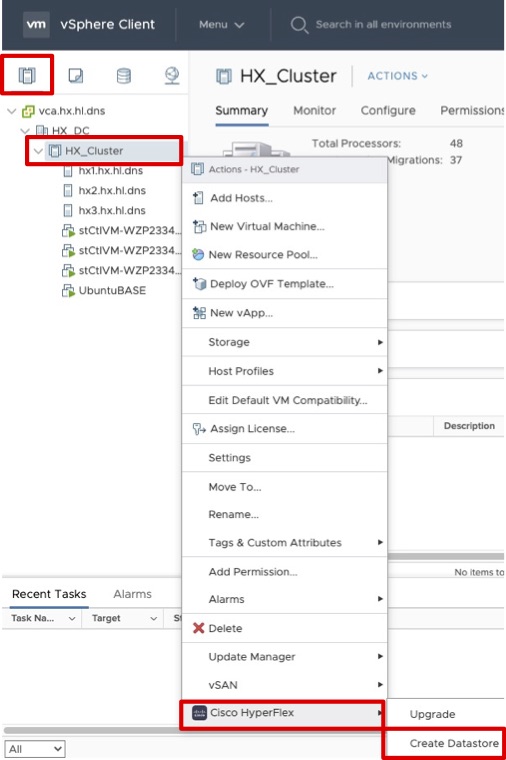Click the Add Hosts icon in context menu

198,198
